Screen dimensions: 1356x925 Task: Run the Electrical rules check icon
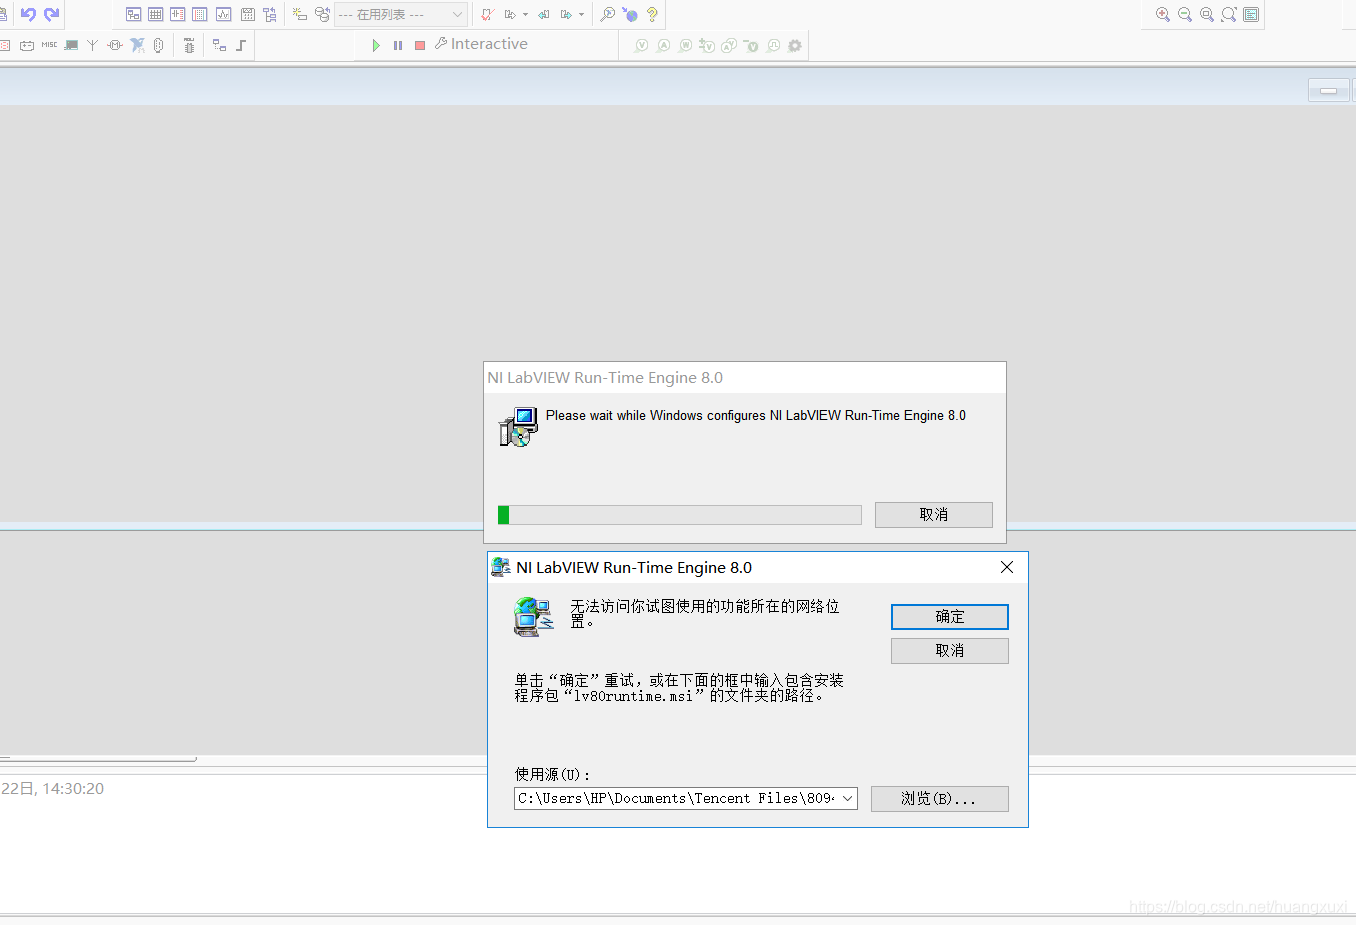tap(487, 14)
